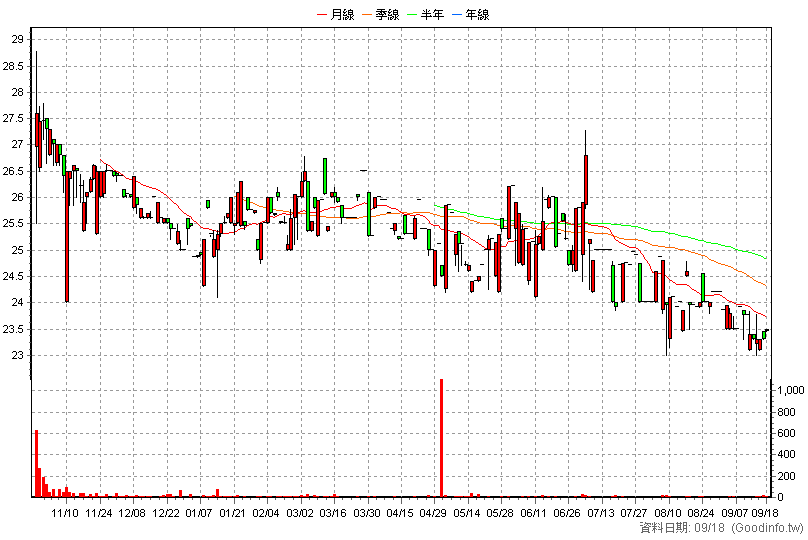The image size is (808, 540).
Task: Click the 01/21 date label
Action: point(232,513)
